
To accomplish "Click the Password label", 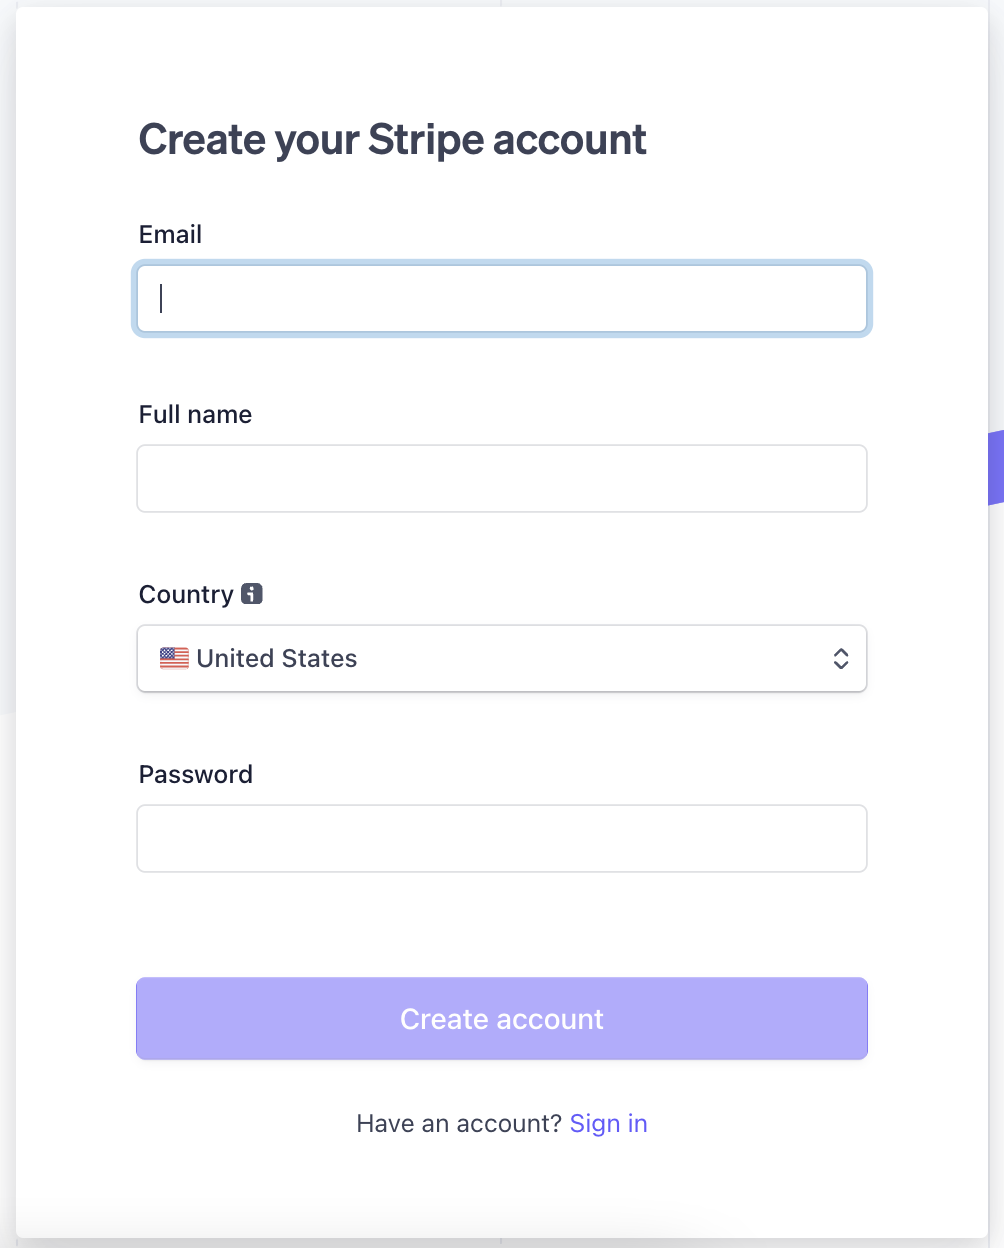I will click(x=196, y=774).
